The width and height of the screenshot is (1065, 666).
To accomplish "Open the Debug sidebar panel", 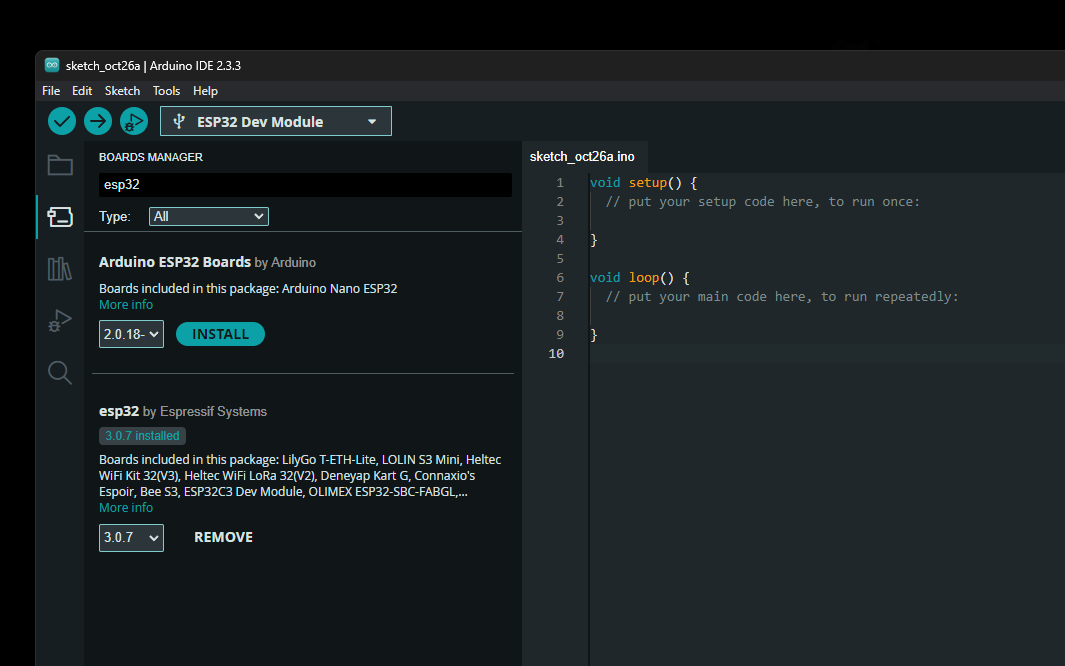I will (59, 320).
